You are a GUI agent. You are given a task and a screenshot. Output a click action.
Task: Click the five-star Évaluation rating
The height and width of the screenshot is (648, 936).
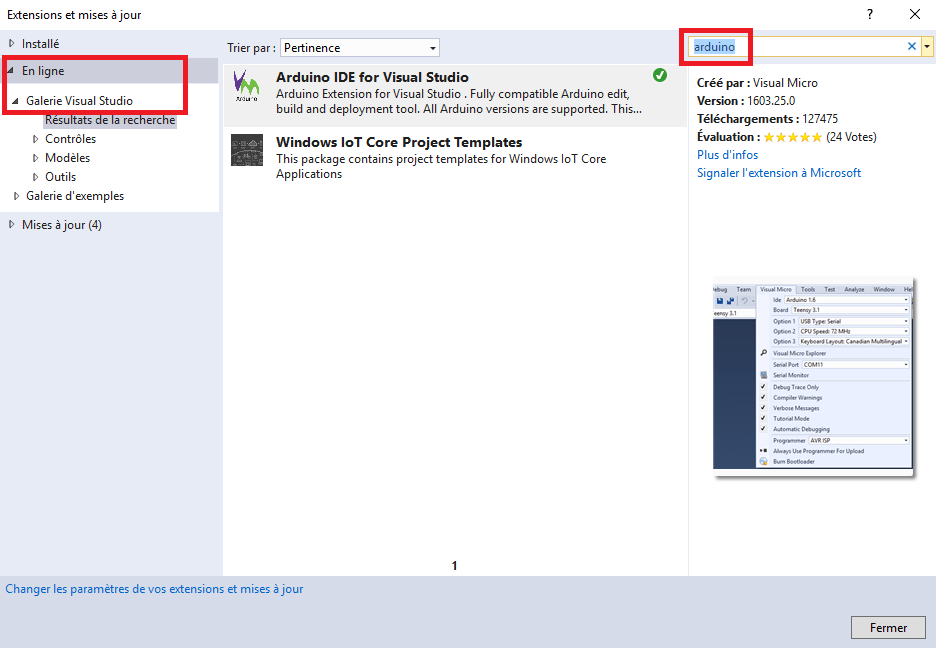point(793,137)
